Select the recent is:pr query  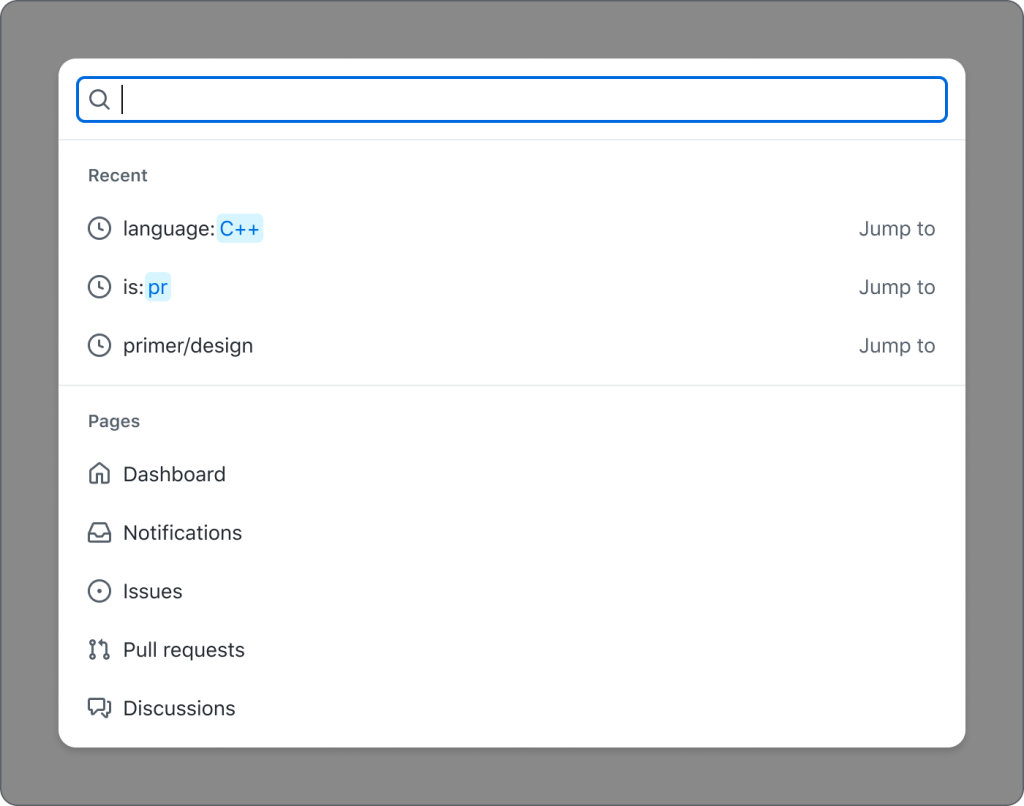tap(146, 288)
